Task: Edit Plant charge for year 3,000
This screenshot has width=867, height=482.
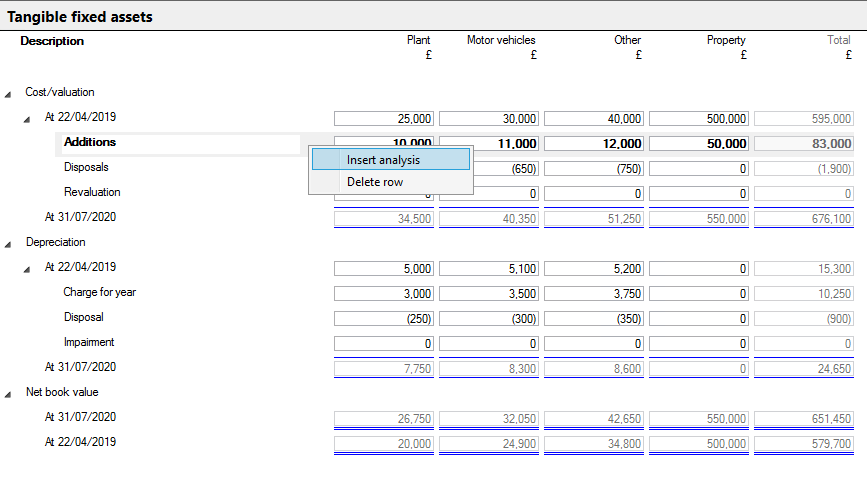Action: click(x=384, y=294)
